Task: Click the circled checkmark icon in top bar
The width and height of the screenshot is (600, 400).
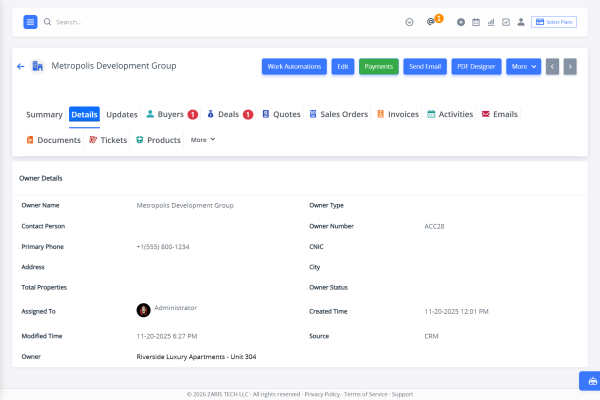Action: tap(409, 22)
